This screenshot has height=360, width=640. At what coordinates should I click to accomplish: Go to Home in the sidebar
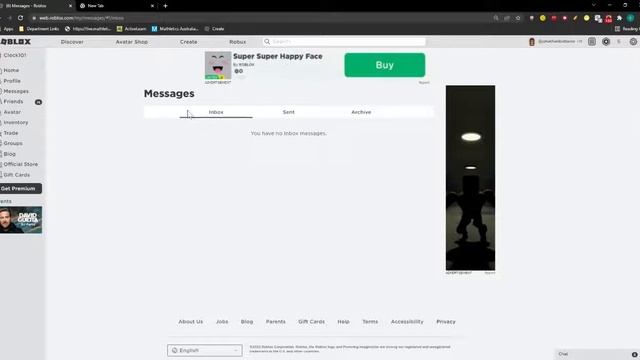coord(11,70)
